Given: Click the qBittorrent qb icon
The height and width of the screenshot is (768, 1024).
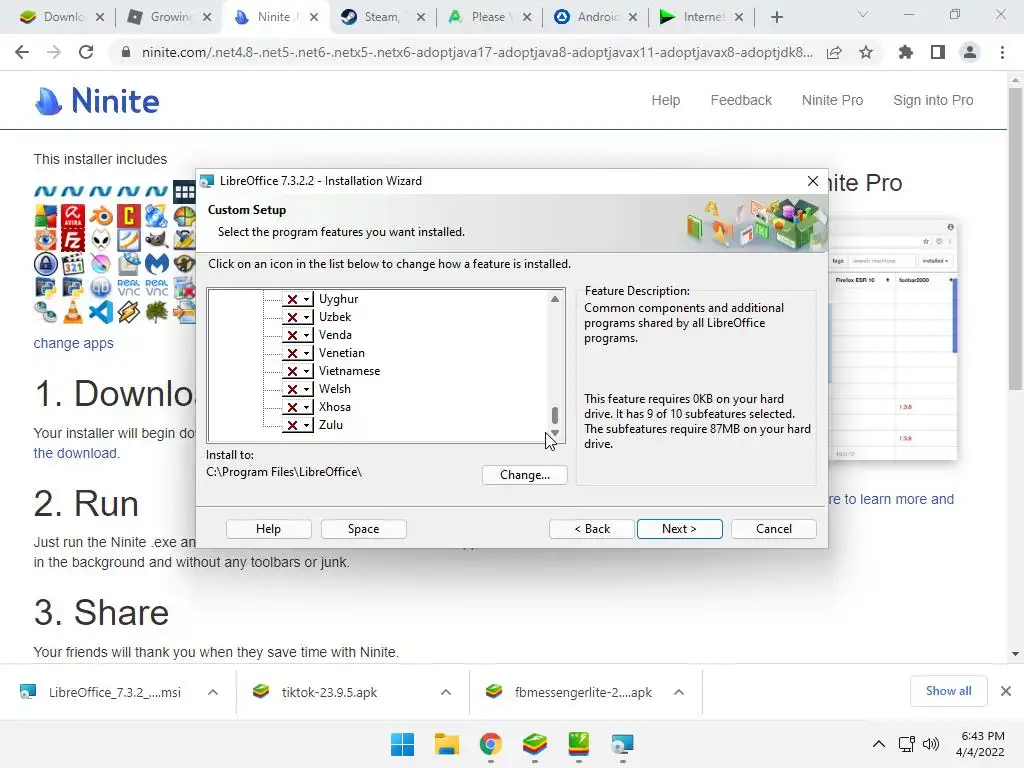Looking at the screenshot, I should (101, 288).
